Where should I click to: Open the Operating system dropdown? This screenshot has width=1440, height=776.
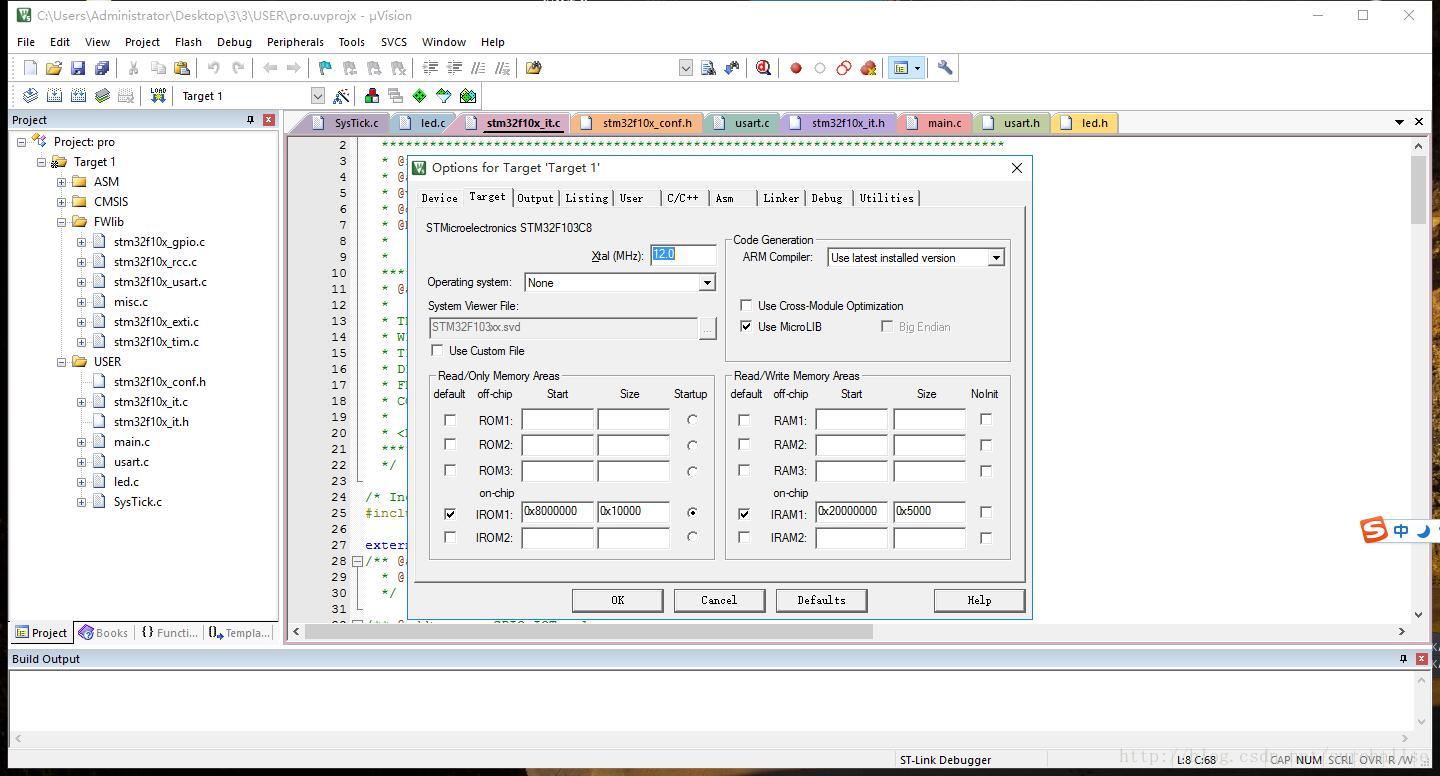[x=707, y=283]
